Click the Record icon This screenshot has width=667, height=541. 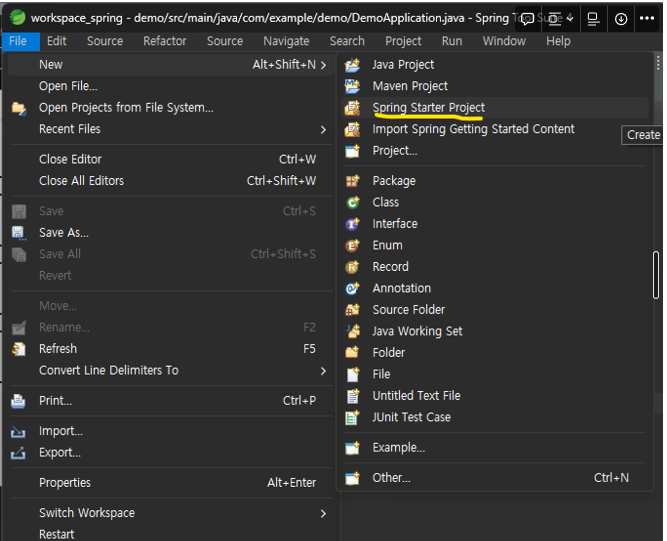(x=352, y=267)
